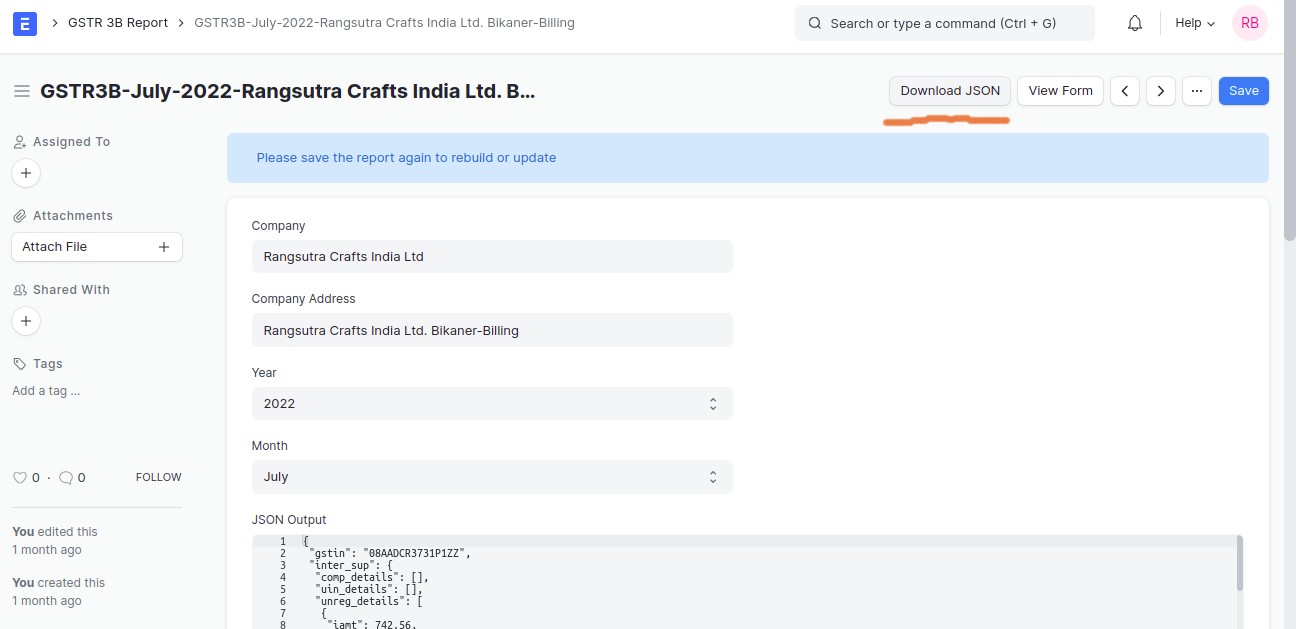Viewport: 1296px width, 629px height.
Task: Click the View Form button
Action: 1061,91
